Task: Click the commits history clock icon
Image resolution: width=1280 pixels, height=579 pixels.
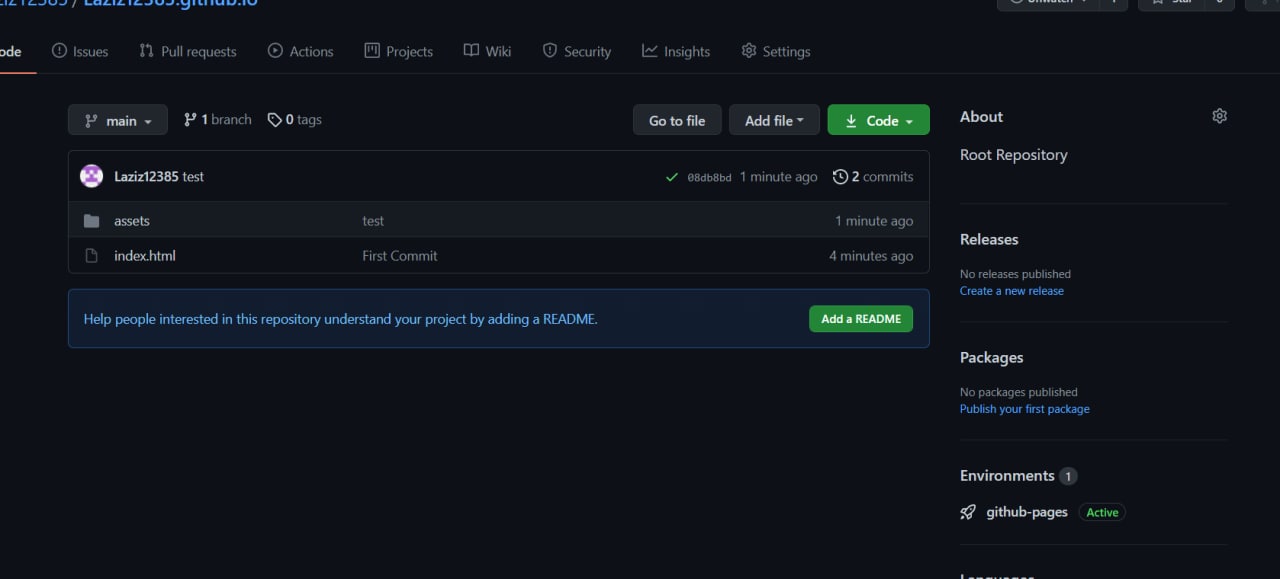Action: (840, 176)
